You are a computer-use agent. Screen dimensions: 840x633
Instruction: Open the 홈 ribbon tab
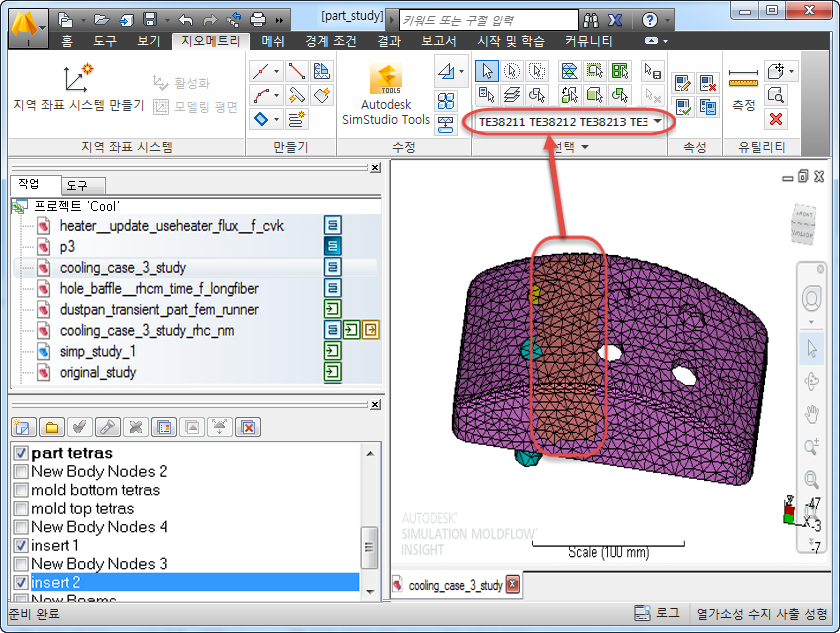(66, 41)
